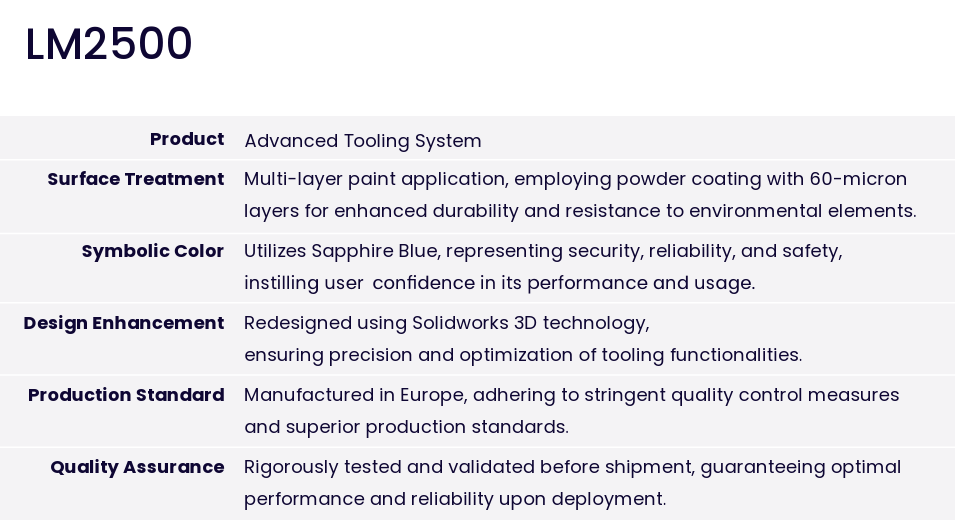Click the reliability upon deployment line
The width and height of the screenshot is (955, 520).
pos(455,499)
